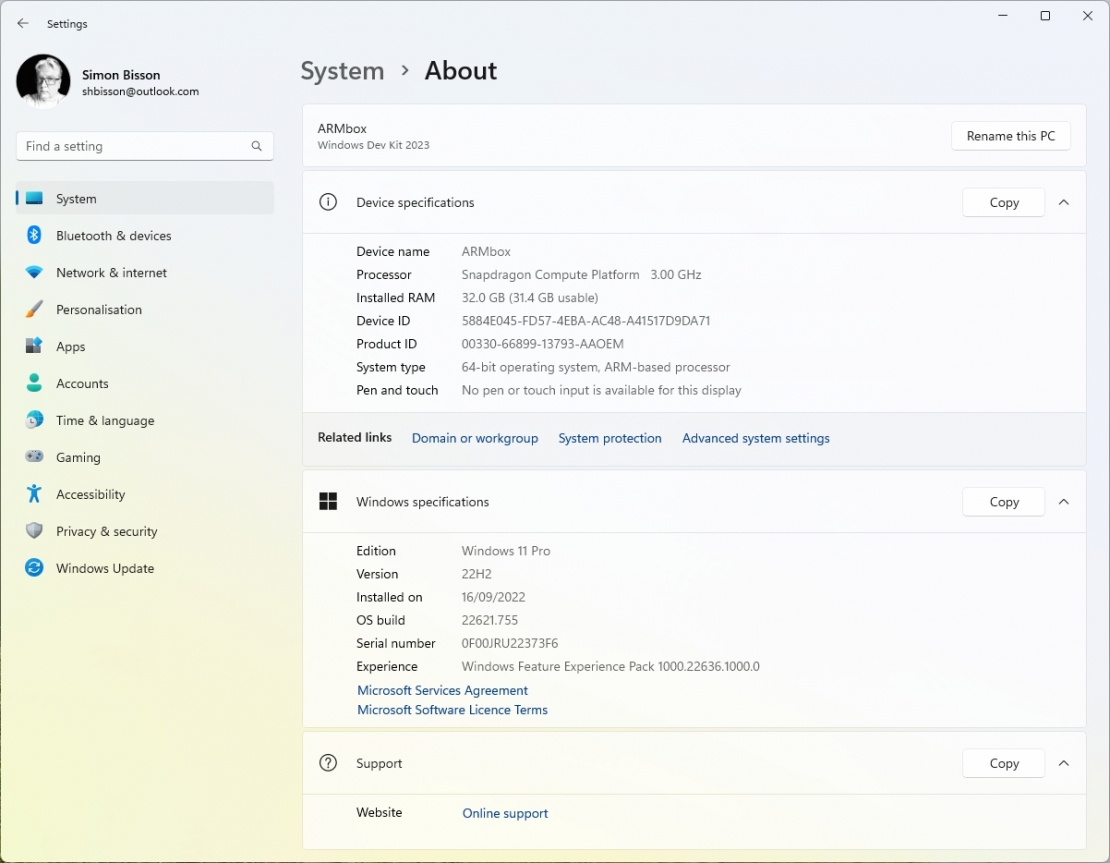Collapse the Support section
The width and height of the screenshot is (1110, 863).
(1064, 763)
